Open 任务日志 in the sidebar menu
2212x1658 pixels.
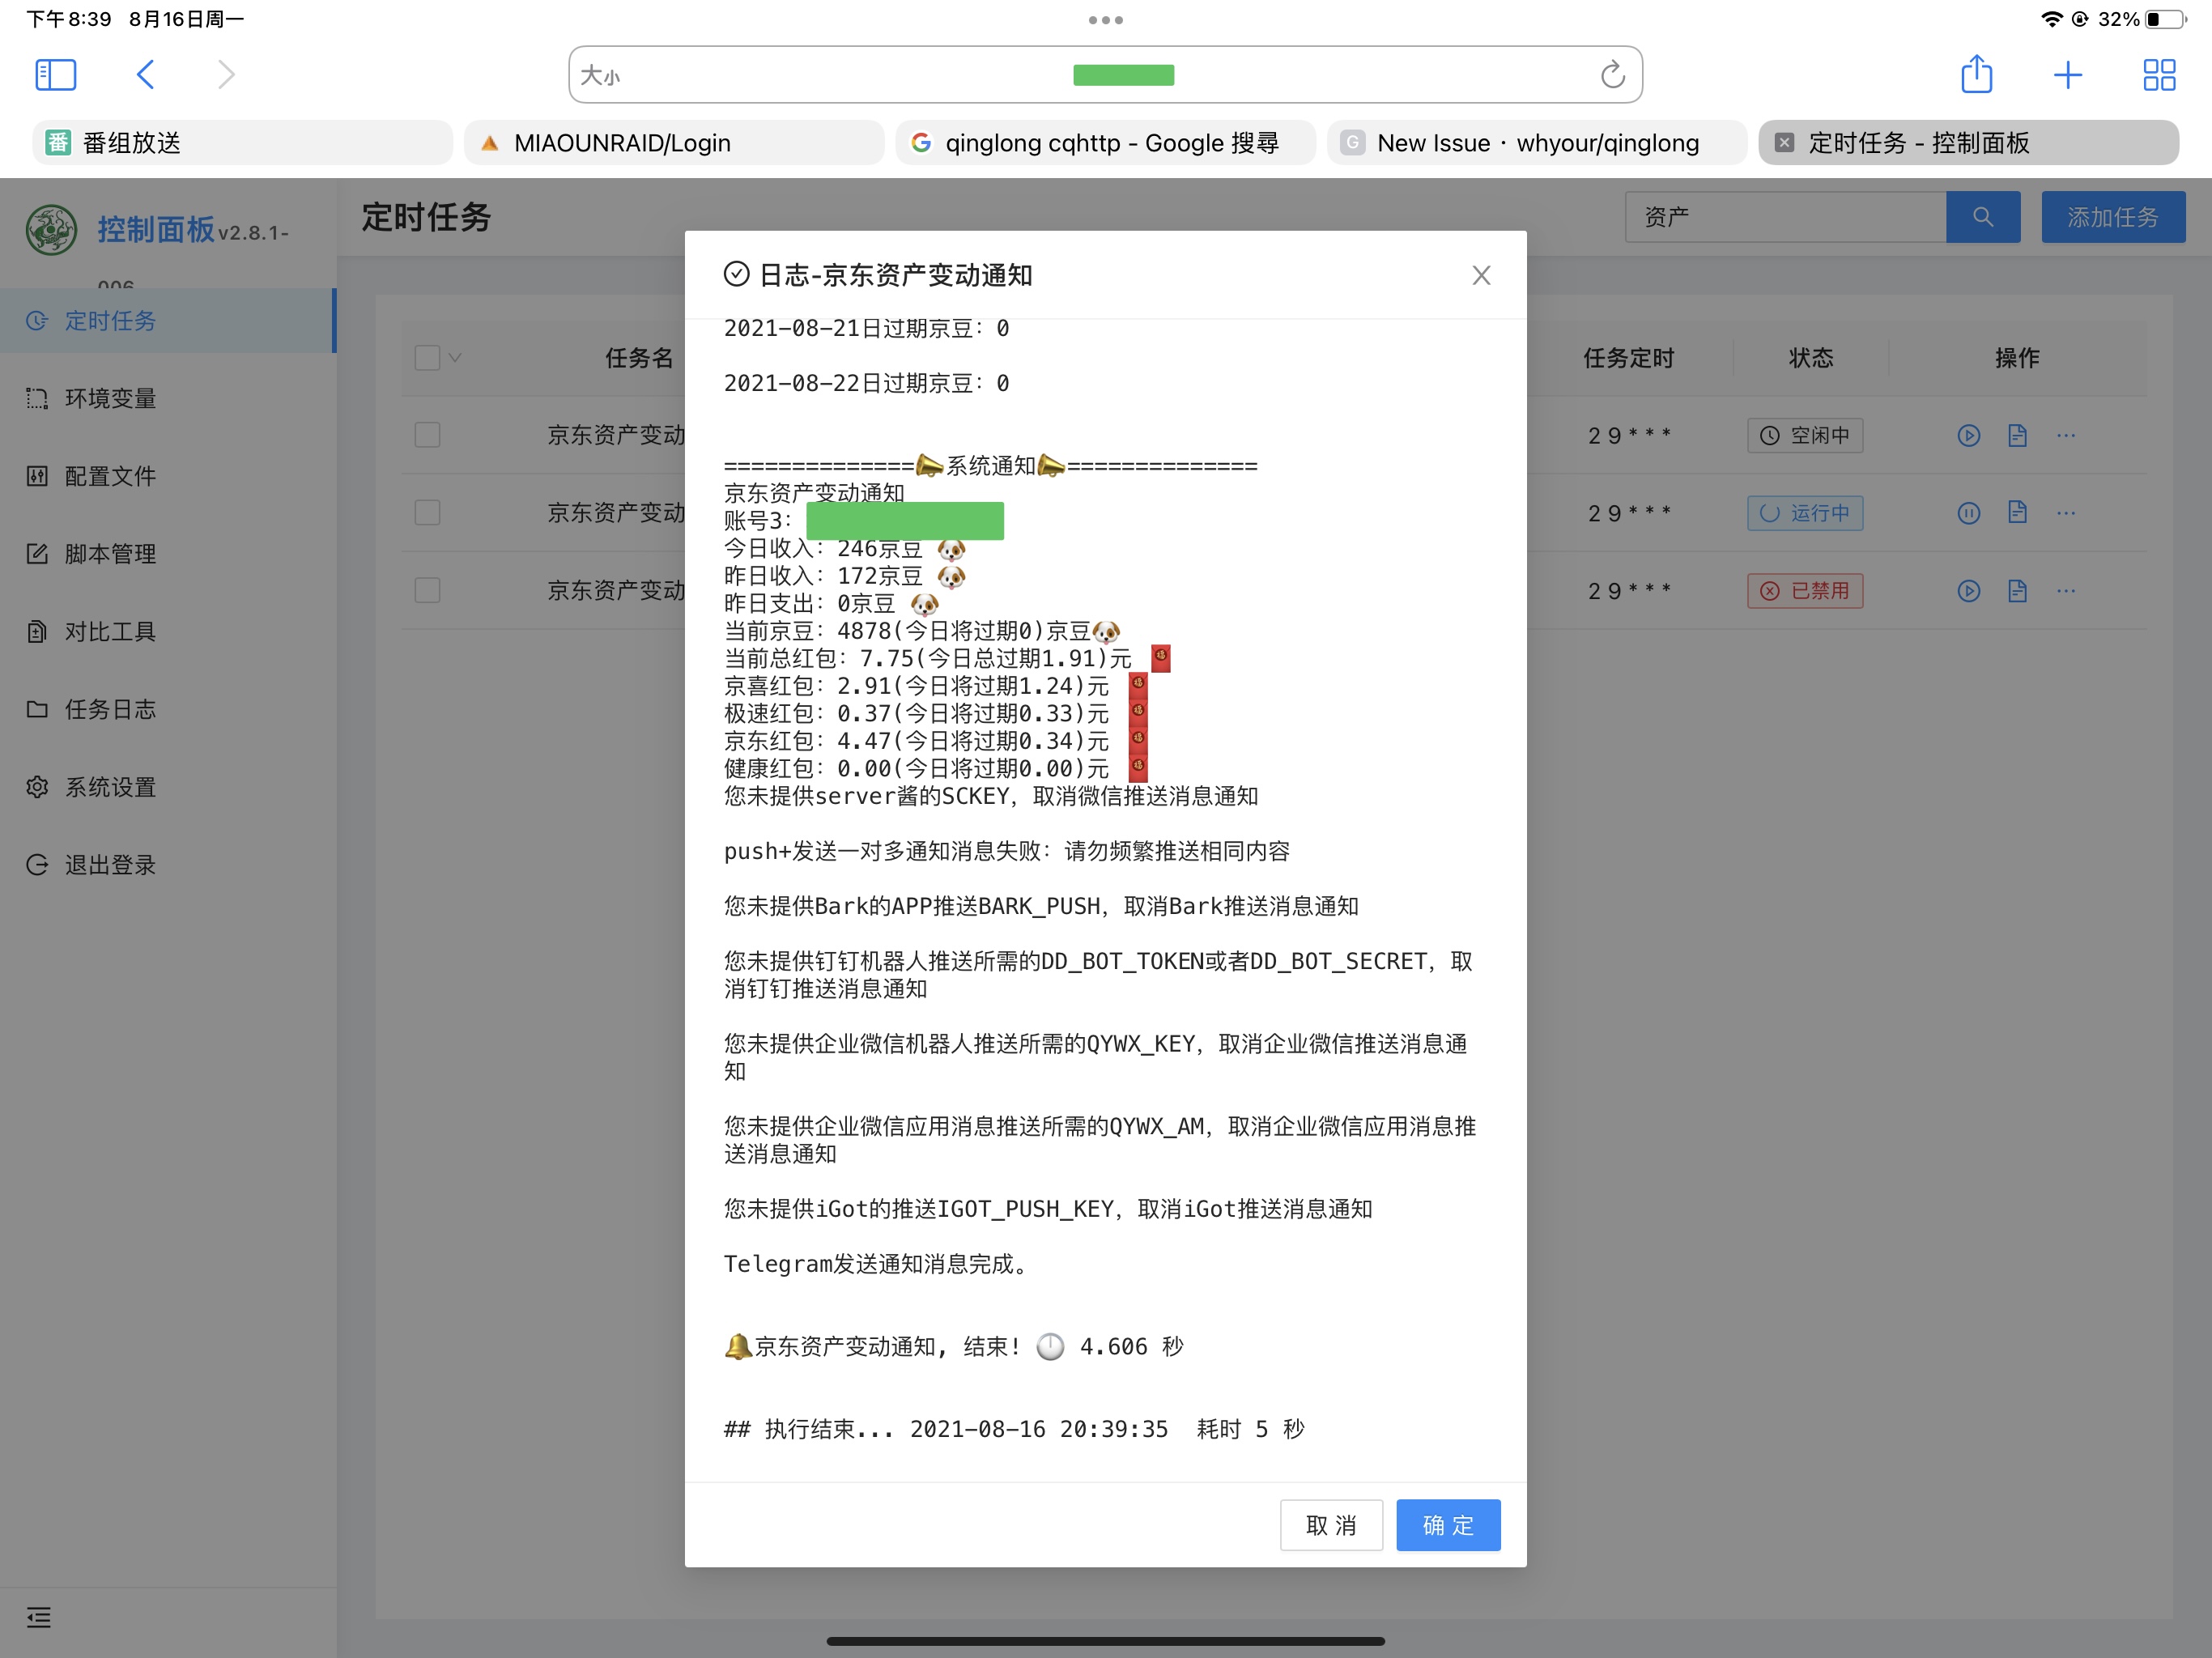[168, 710]
